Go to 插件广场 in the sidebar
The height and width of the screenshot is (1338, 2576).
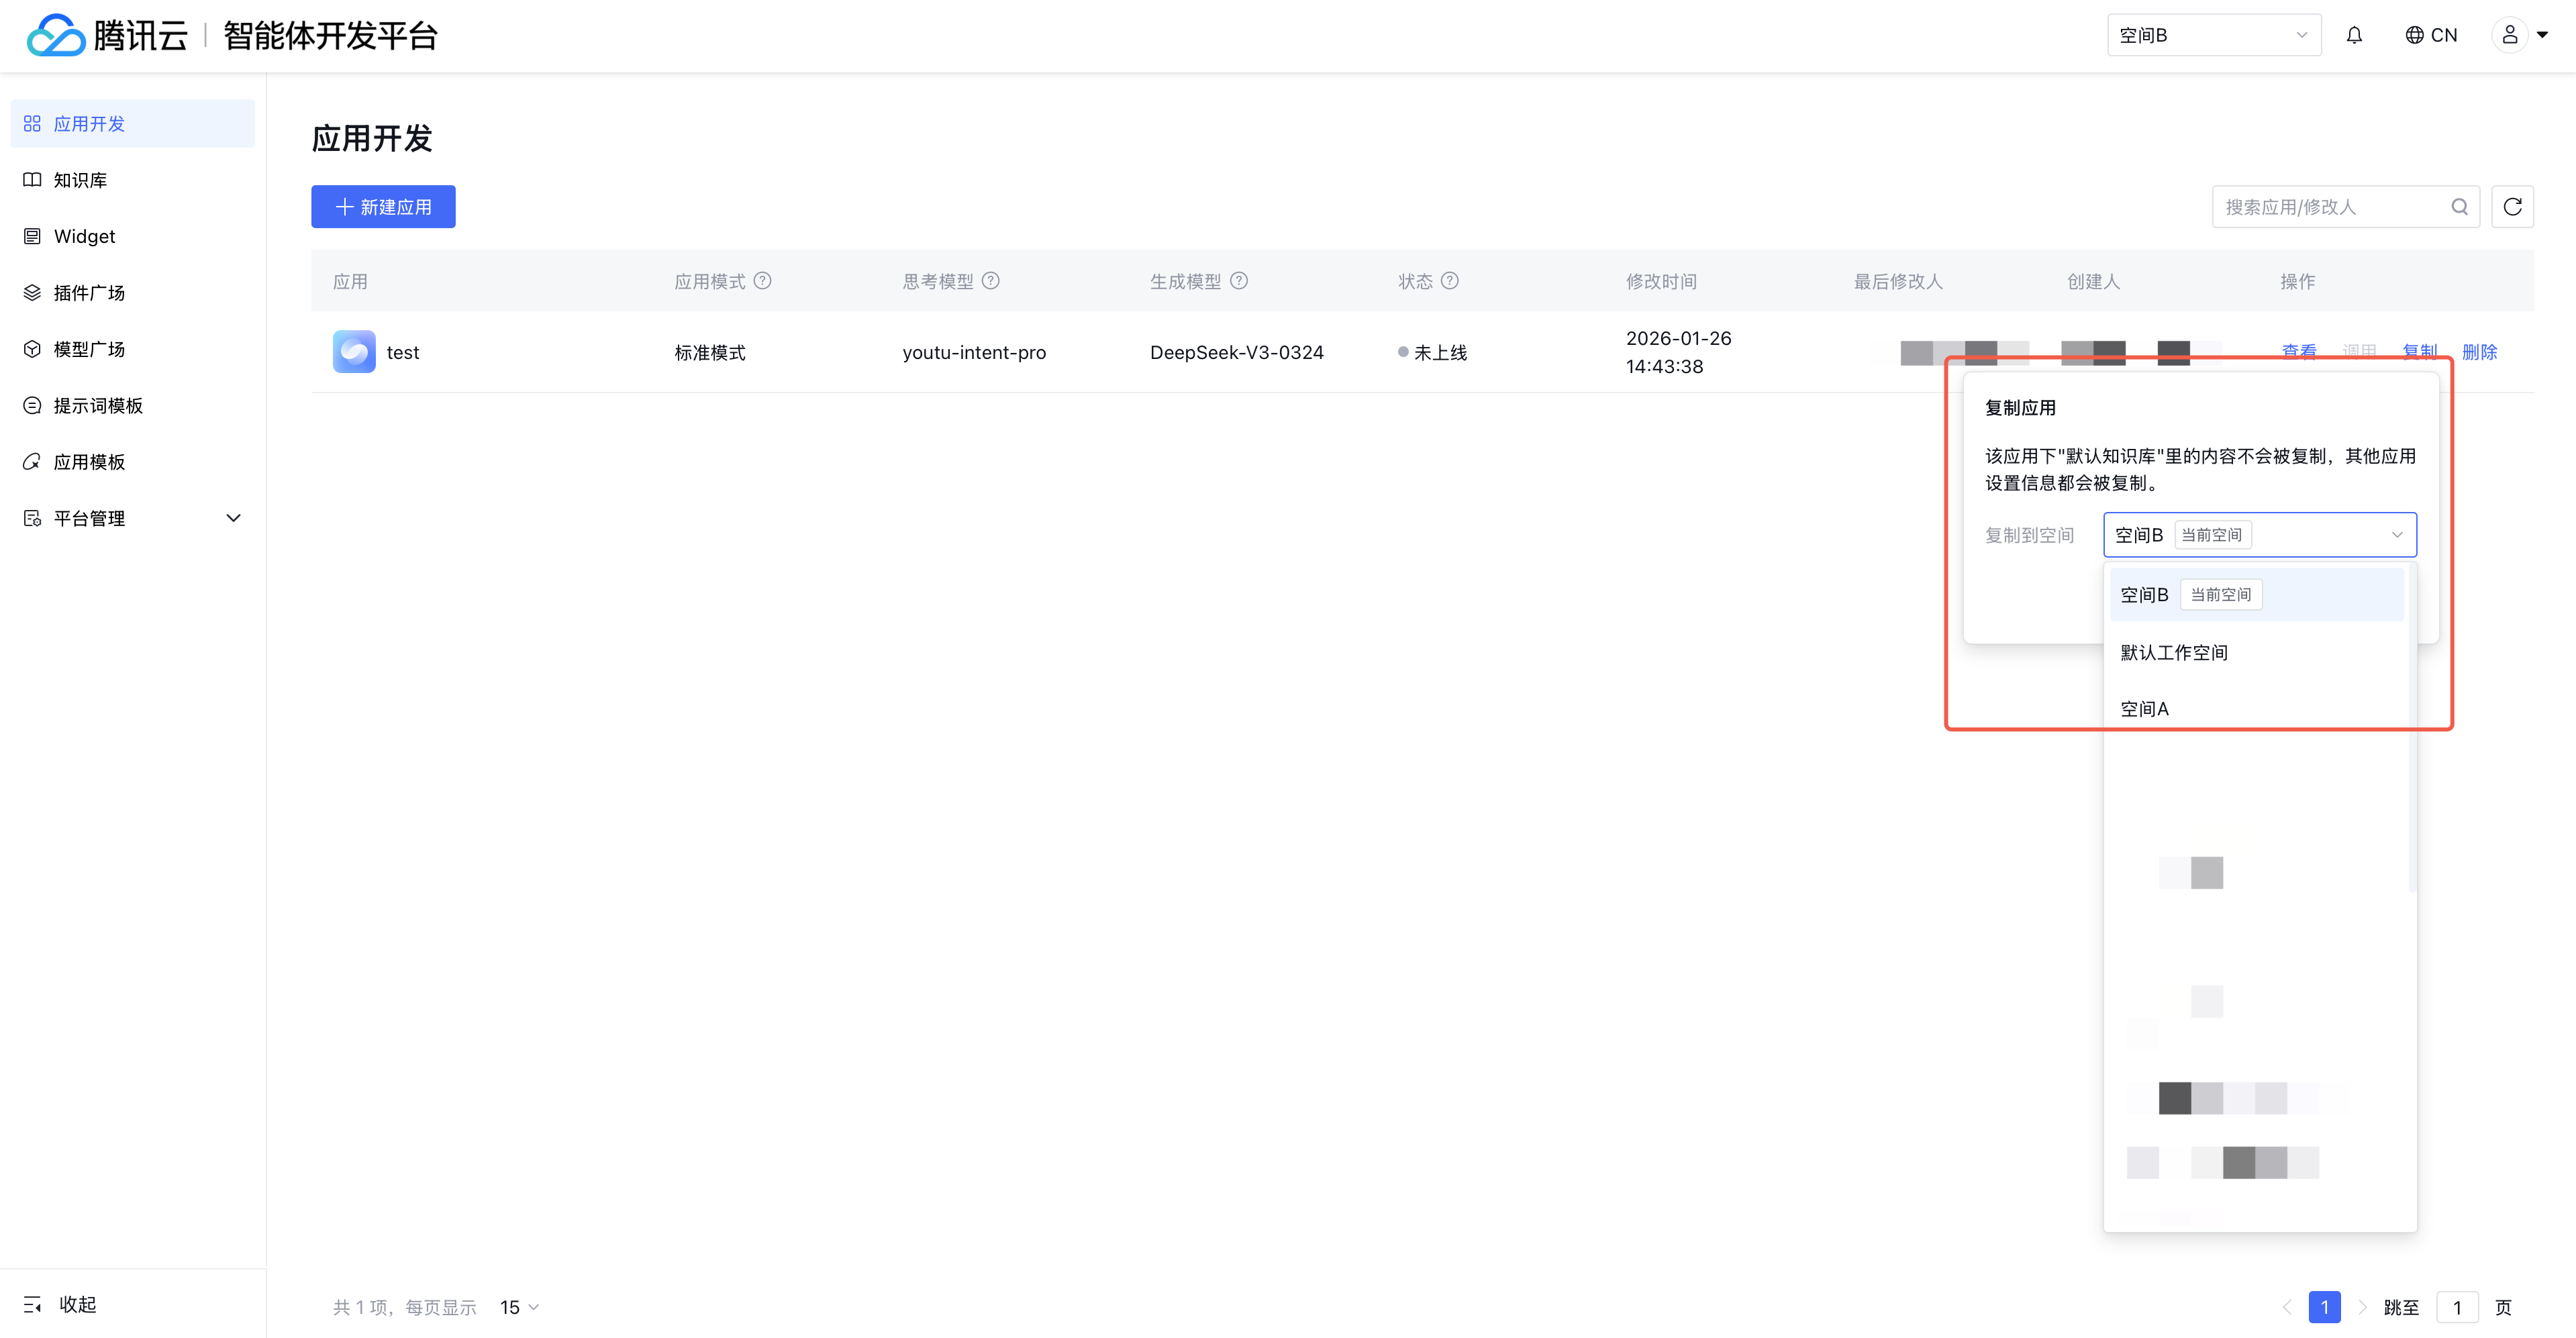click(89, 293)
